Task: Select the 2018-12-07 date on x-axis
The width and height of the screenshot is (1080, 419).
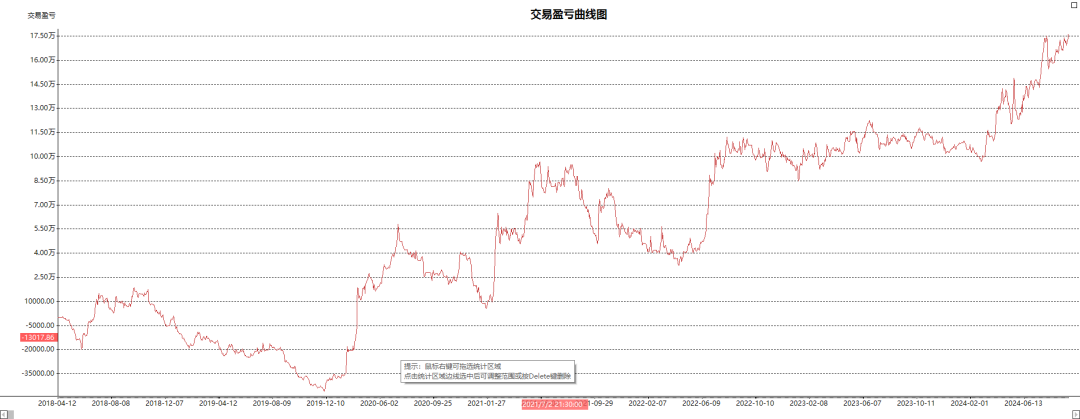Action: click(x=164, y=403)
